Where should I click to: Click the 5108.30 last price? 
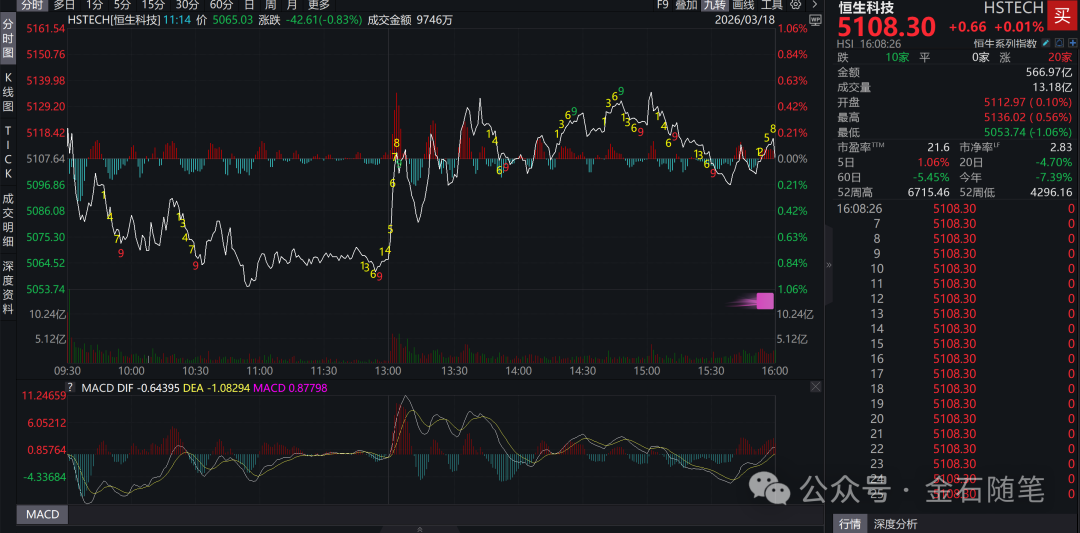pos(886,26)
